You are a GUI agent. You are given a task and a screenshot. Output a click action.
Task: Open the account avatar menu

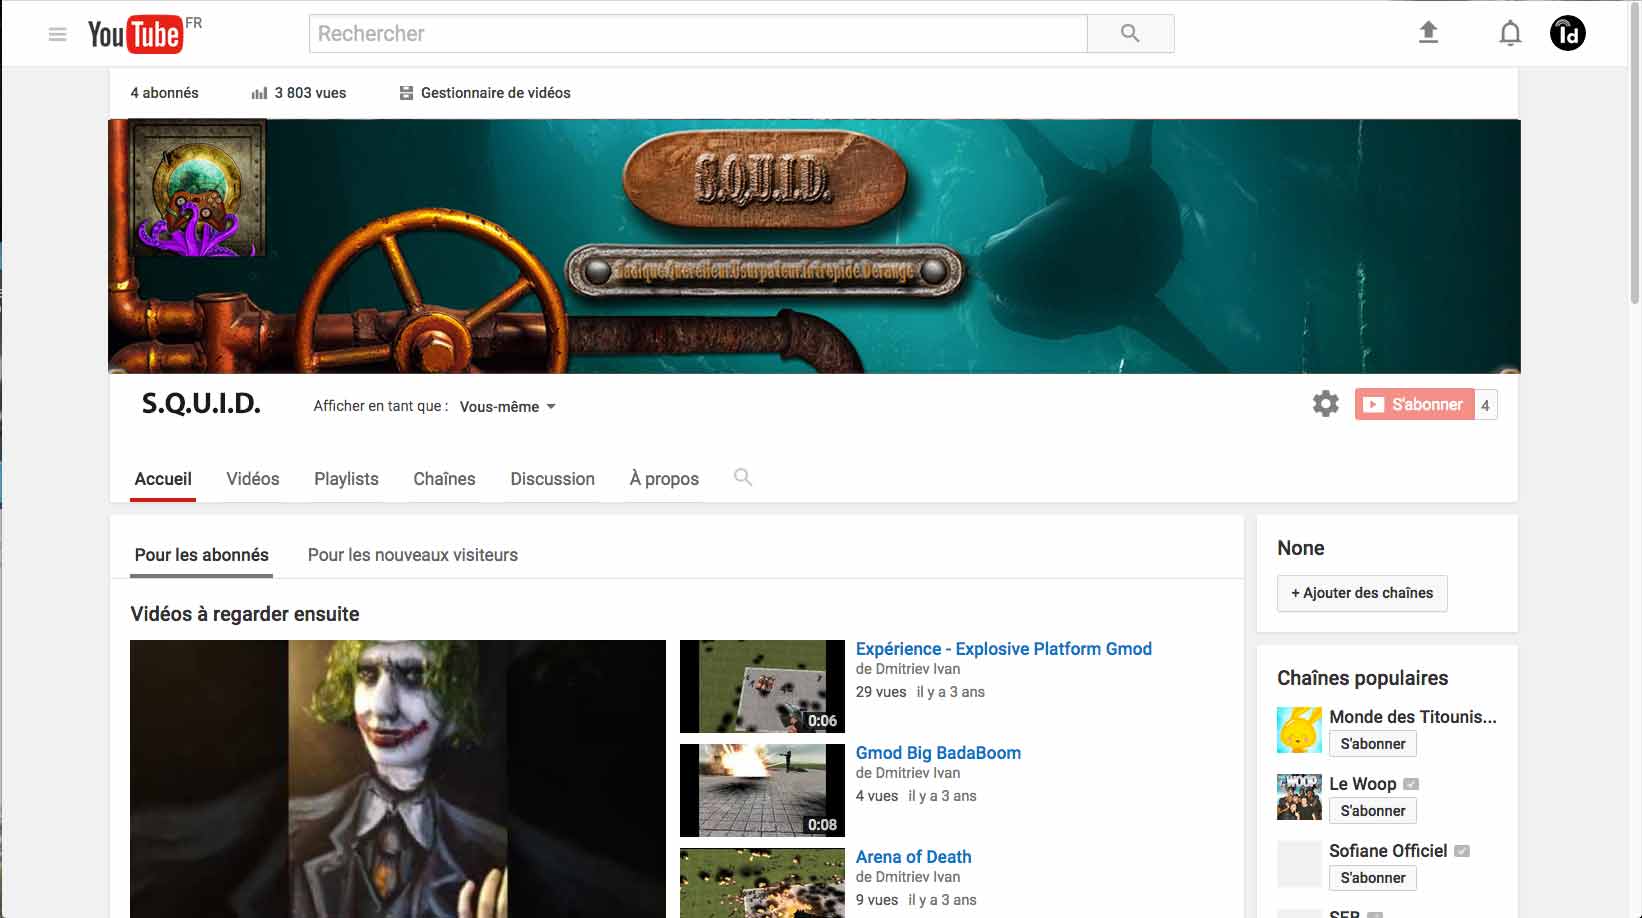click(x=1567, y=34)
